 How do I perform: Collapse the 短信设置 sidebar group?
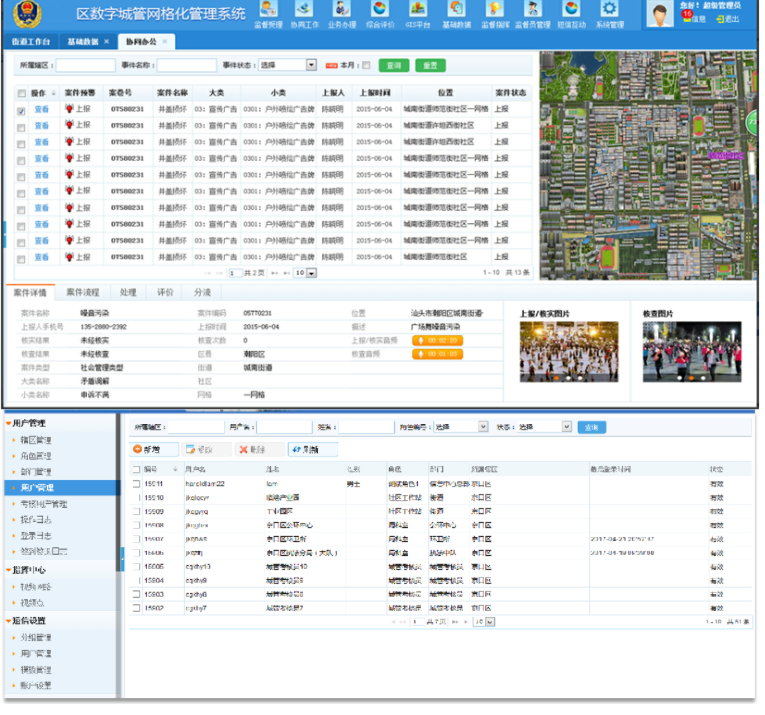8,621
